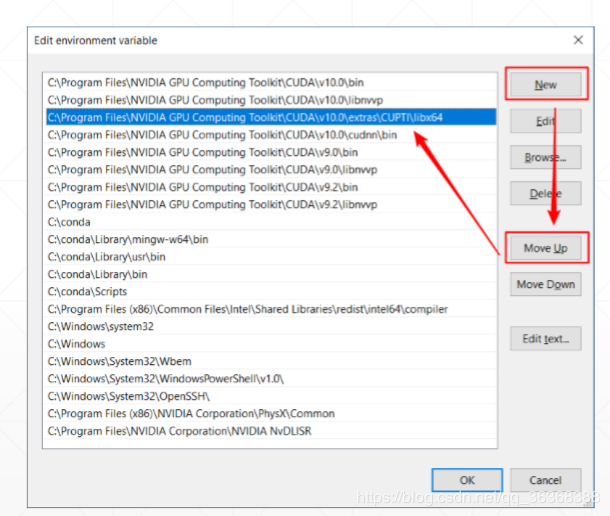The image size is (610, 516).
Task: Select the CUDA\v10.0\cudnn\bin entry
Action: pos(271,135)
